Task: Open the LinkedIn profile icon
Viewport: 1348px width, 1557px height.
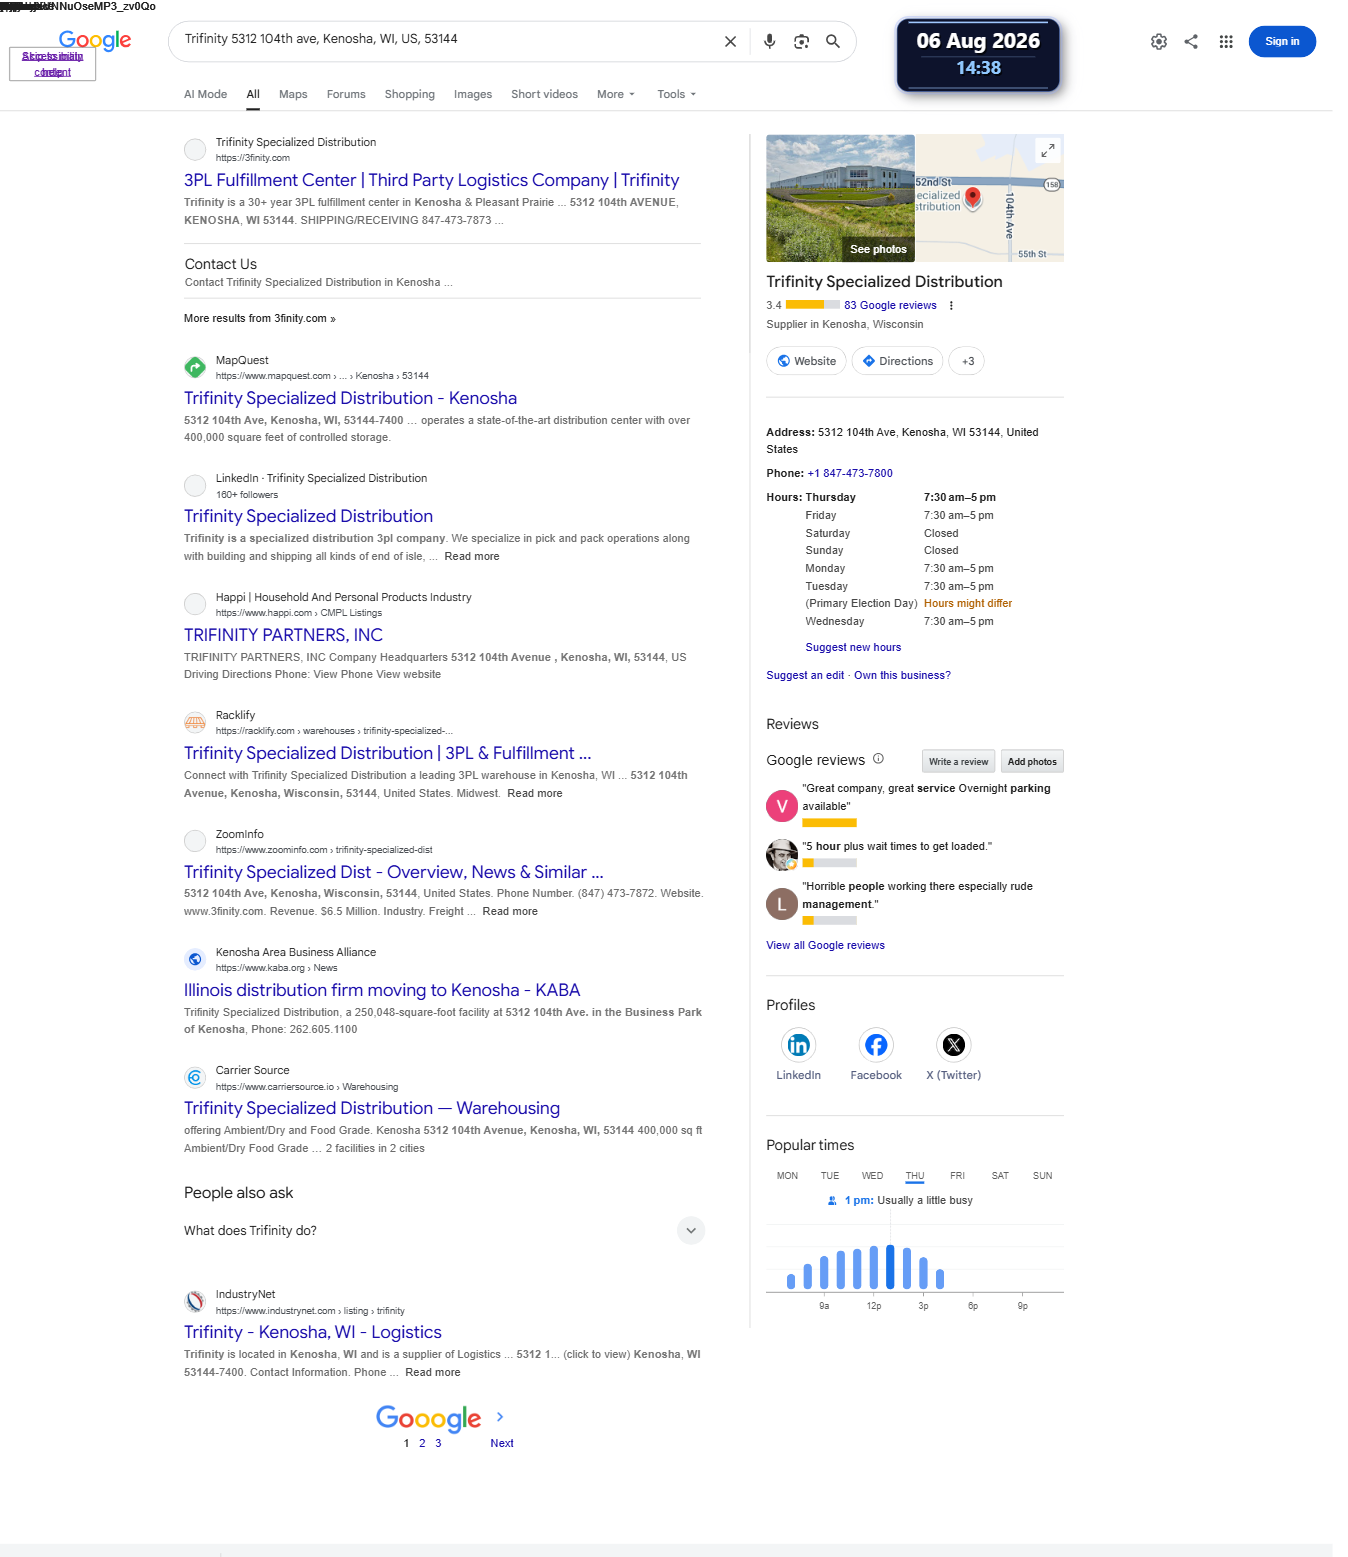Action: (798, 1045)
